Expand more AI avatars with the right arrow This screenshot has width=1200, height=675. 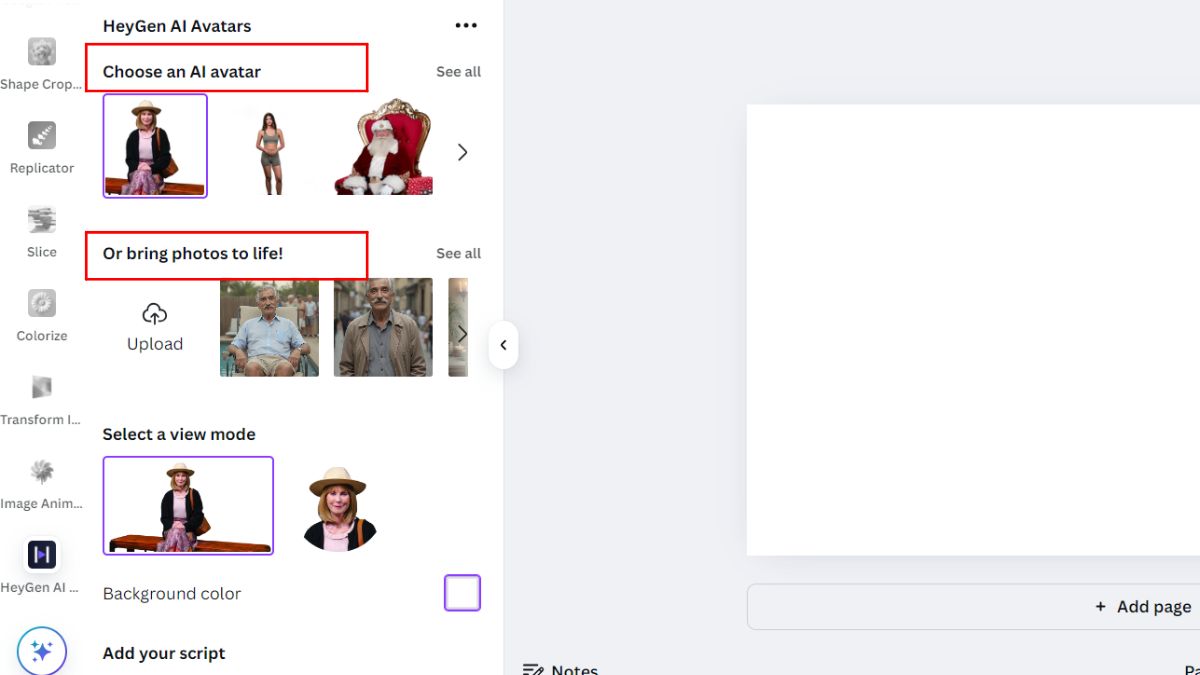(462, 152)
